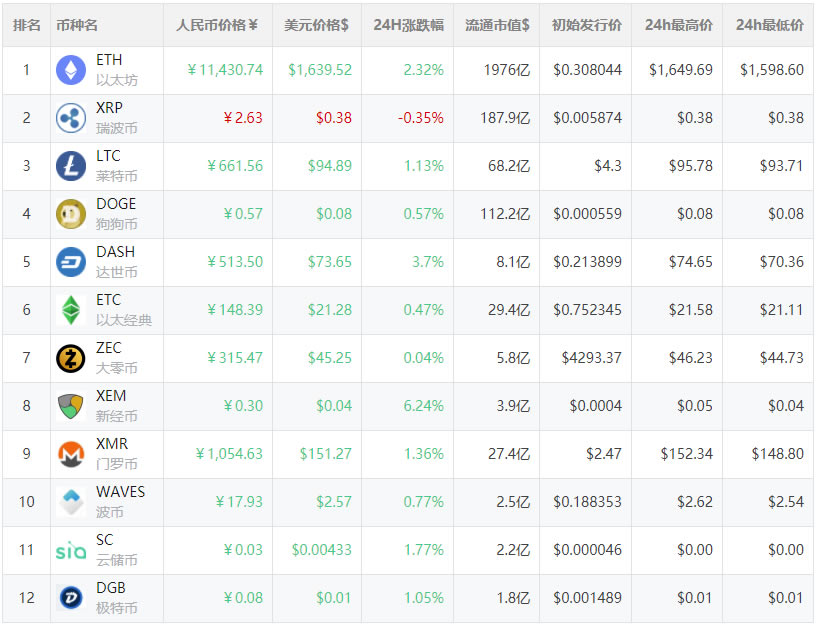Sort by the 排名 column header
This screenshot has height=626, width=817.
[27, 25]
